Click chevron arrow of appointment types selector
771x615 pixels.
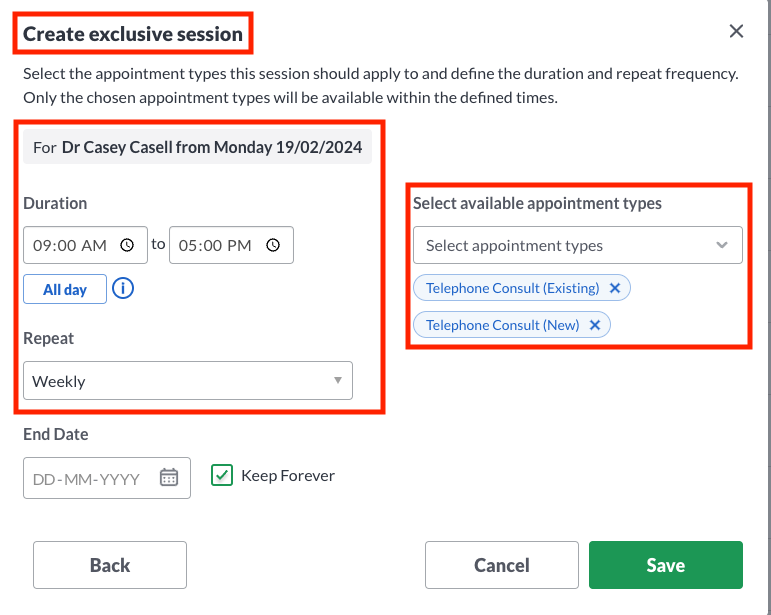click(721, 245)
